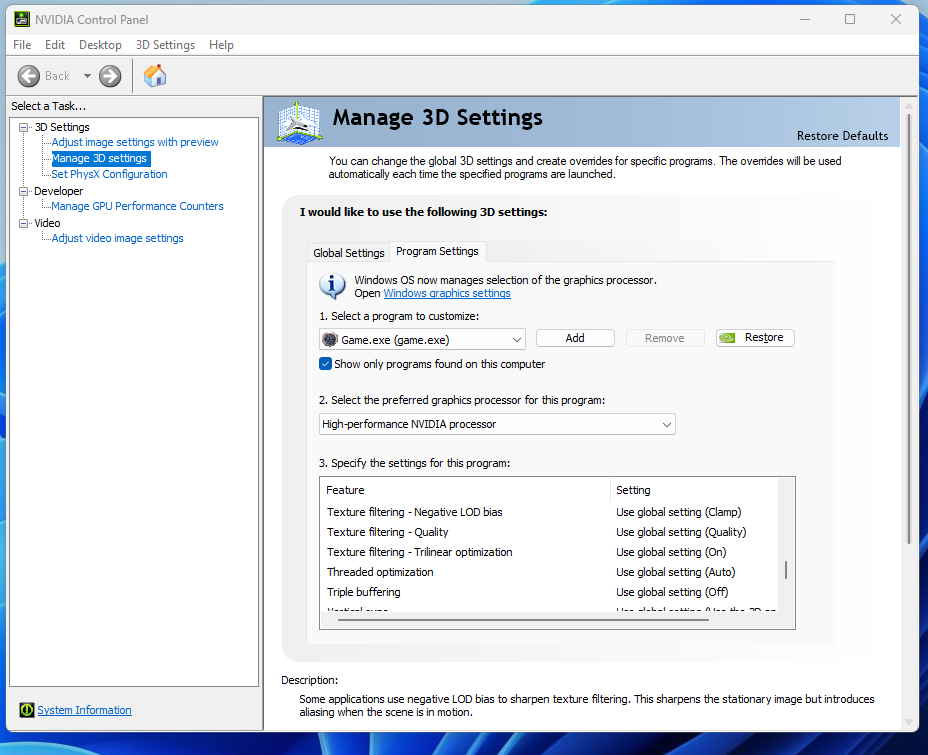
Task: Click the Add program button
Action: click(x=575, y=338)
